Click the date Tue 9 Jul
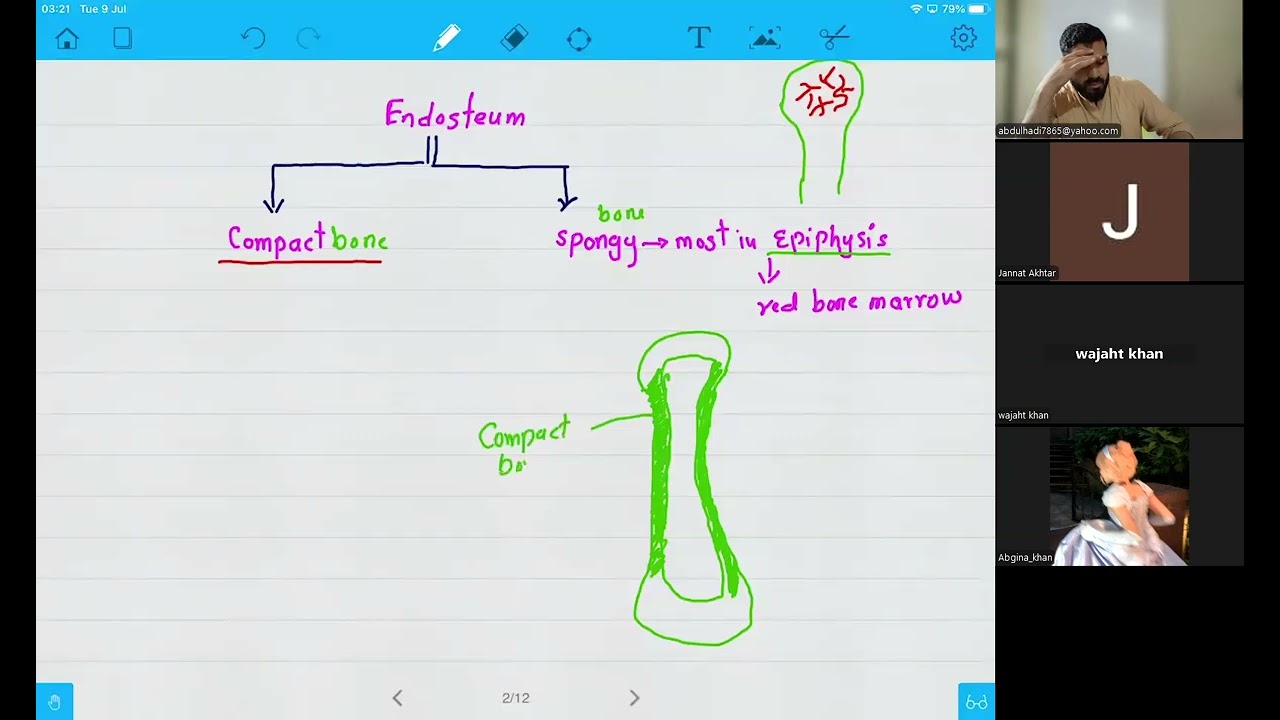The image size is (1280, 720). click(x=103, y=9)
